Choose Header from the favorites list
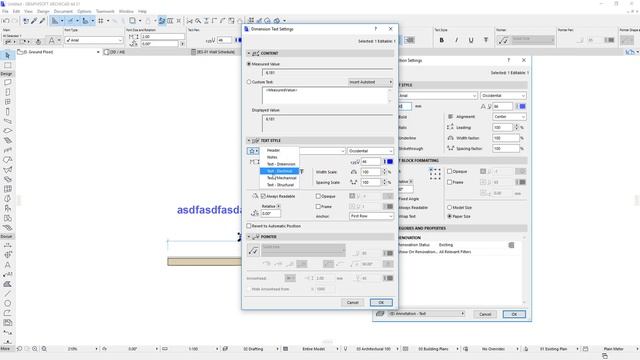 coord(280,150)
